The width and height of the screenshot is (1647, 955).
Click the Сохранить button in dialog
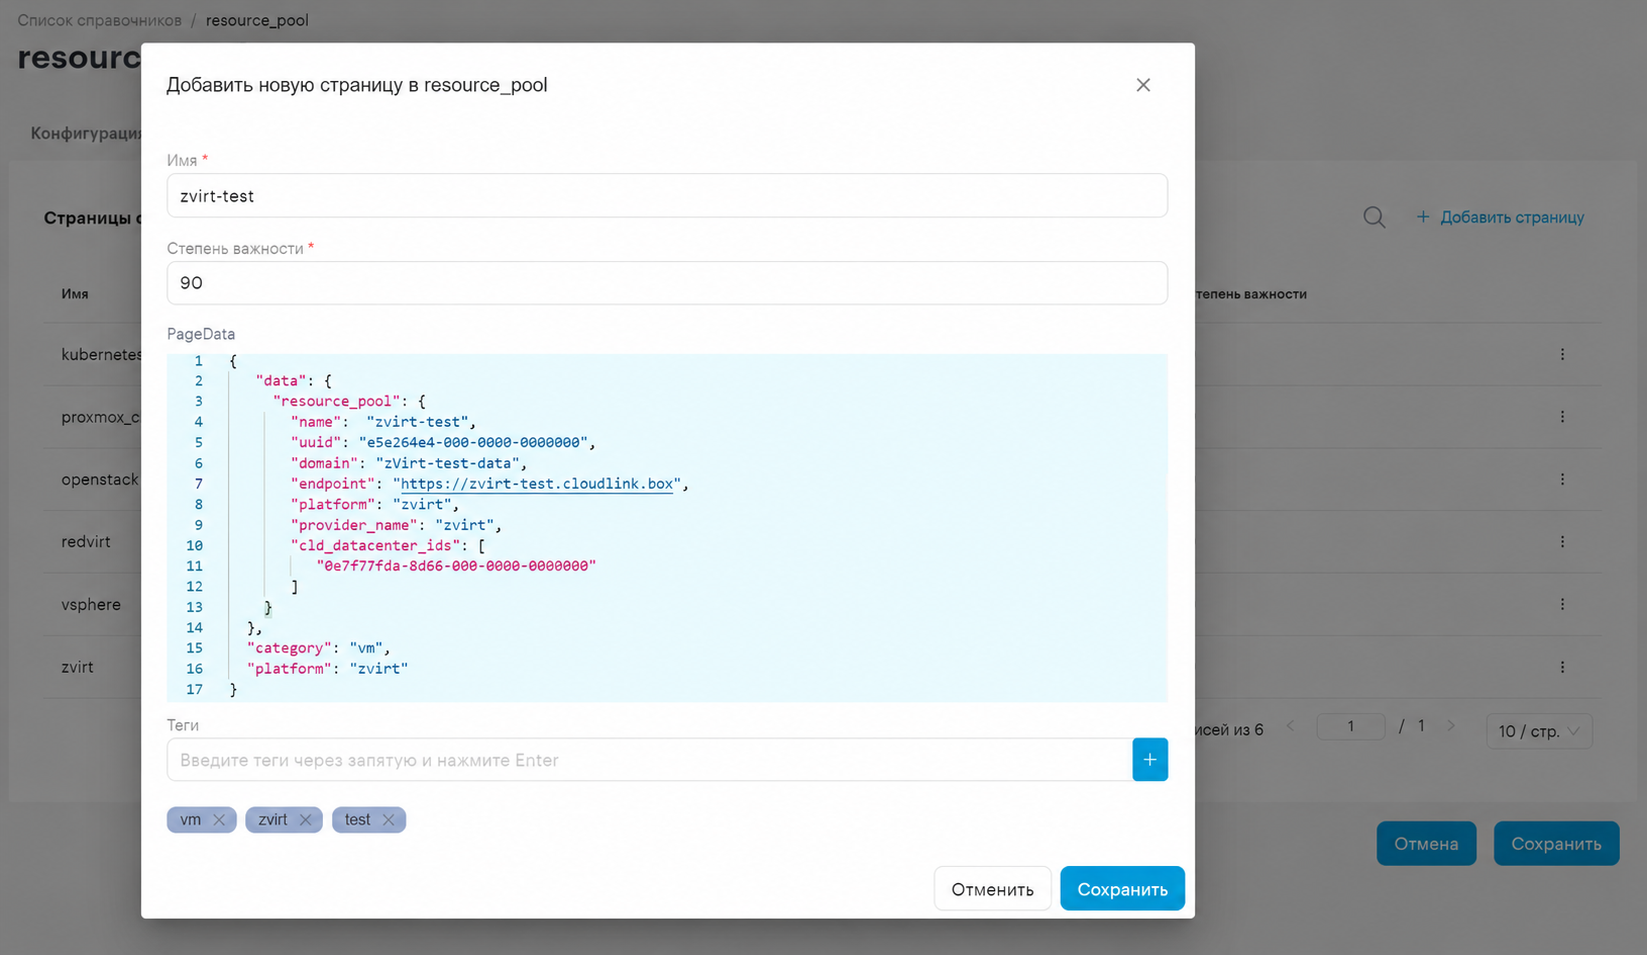coord(1122,889)
